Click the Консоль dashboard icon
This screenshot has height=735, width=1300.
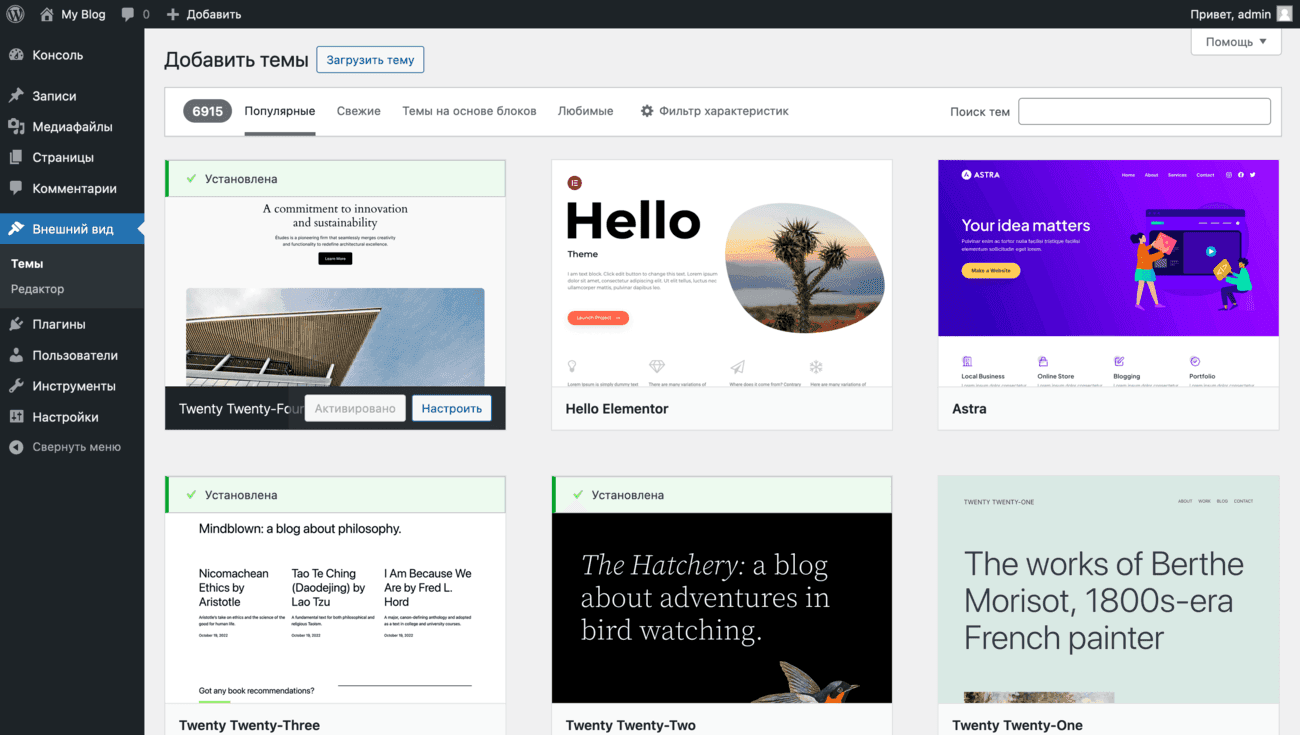point(16,55)
